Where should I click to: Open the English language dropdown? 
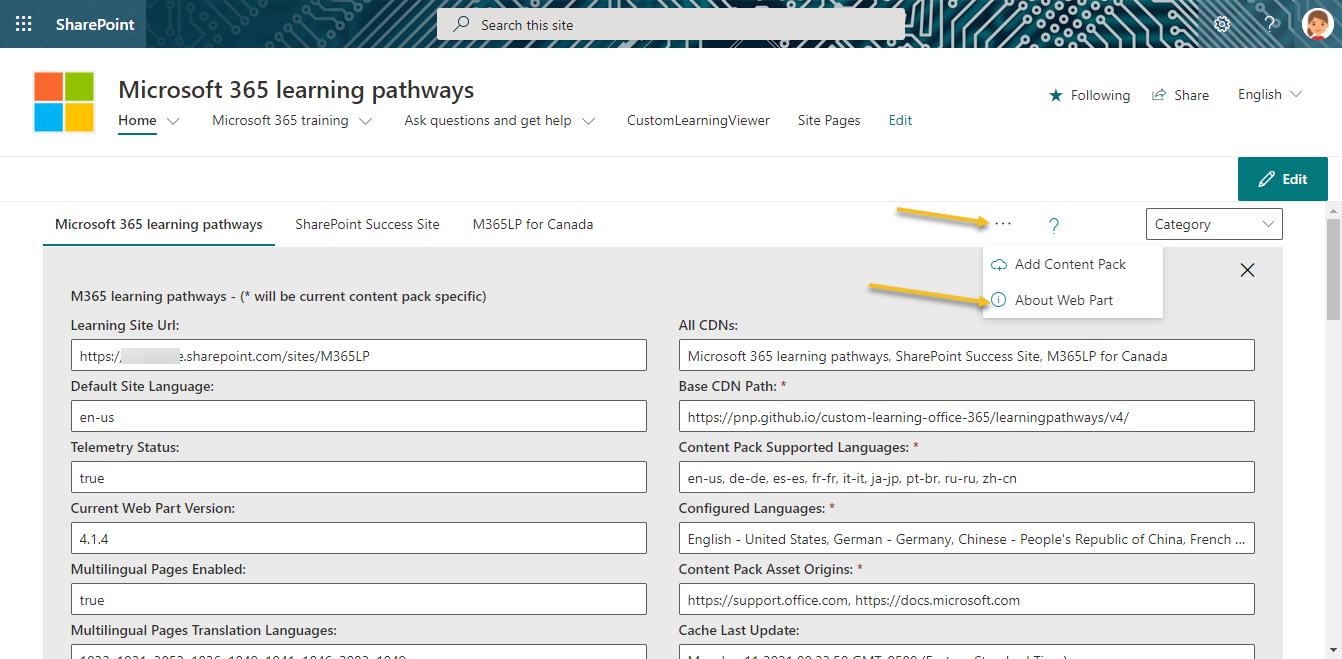point(1268,94)
